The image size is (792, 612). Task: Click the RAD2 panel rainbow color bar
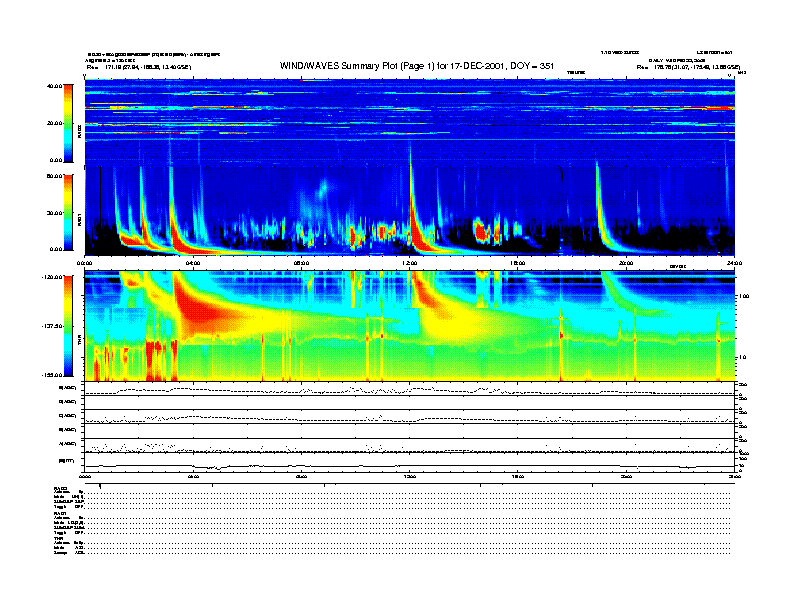coord(68,123)
